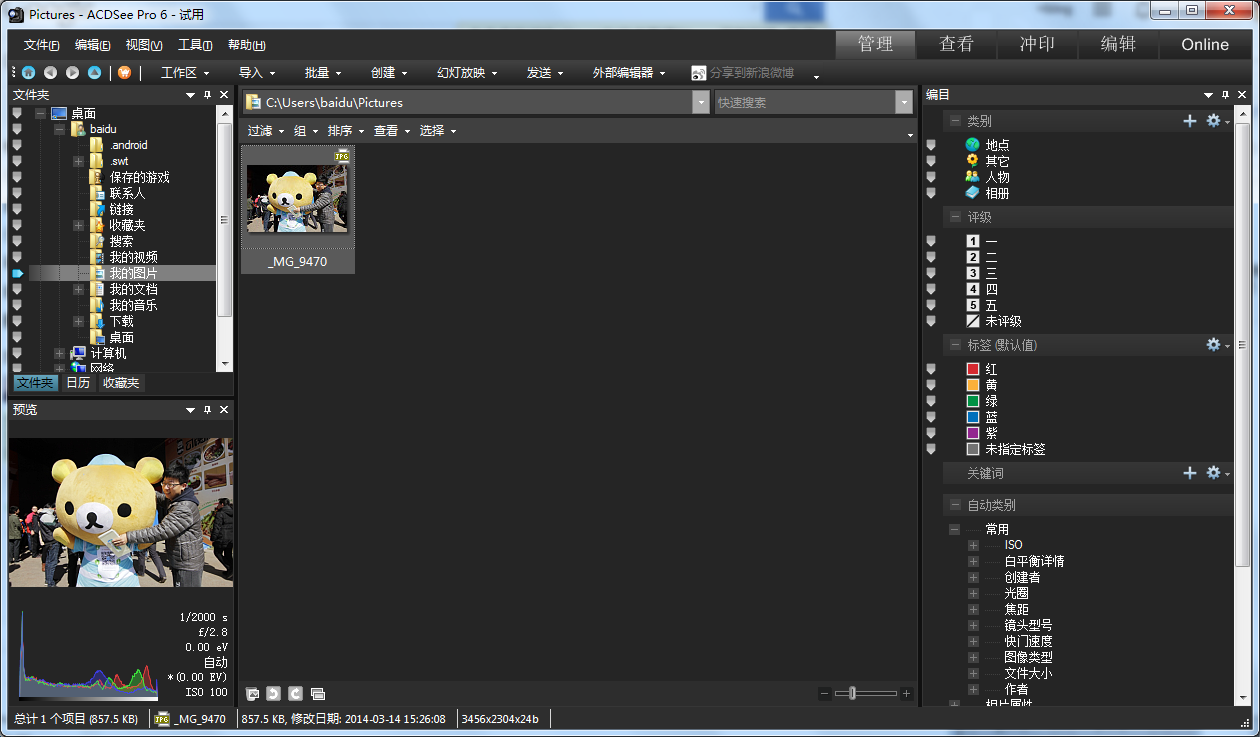Switch to the Online mode tab

click(1205, 44)
